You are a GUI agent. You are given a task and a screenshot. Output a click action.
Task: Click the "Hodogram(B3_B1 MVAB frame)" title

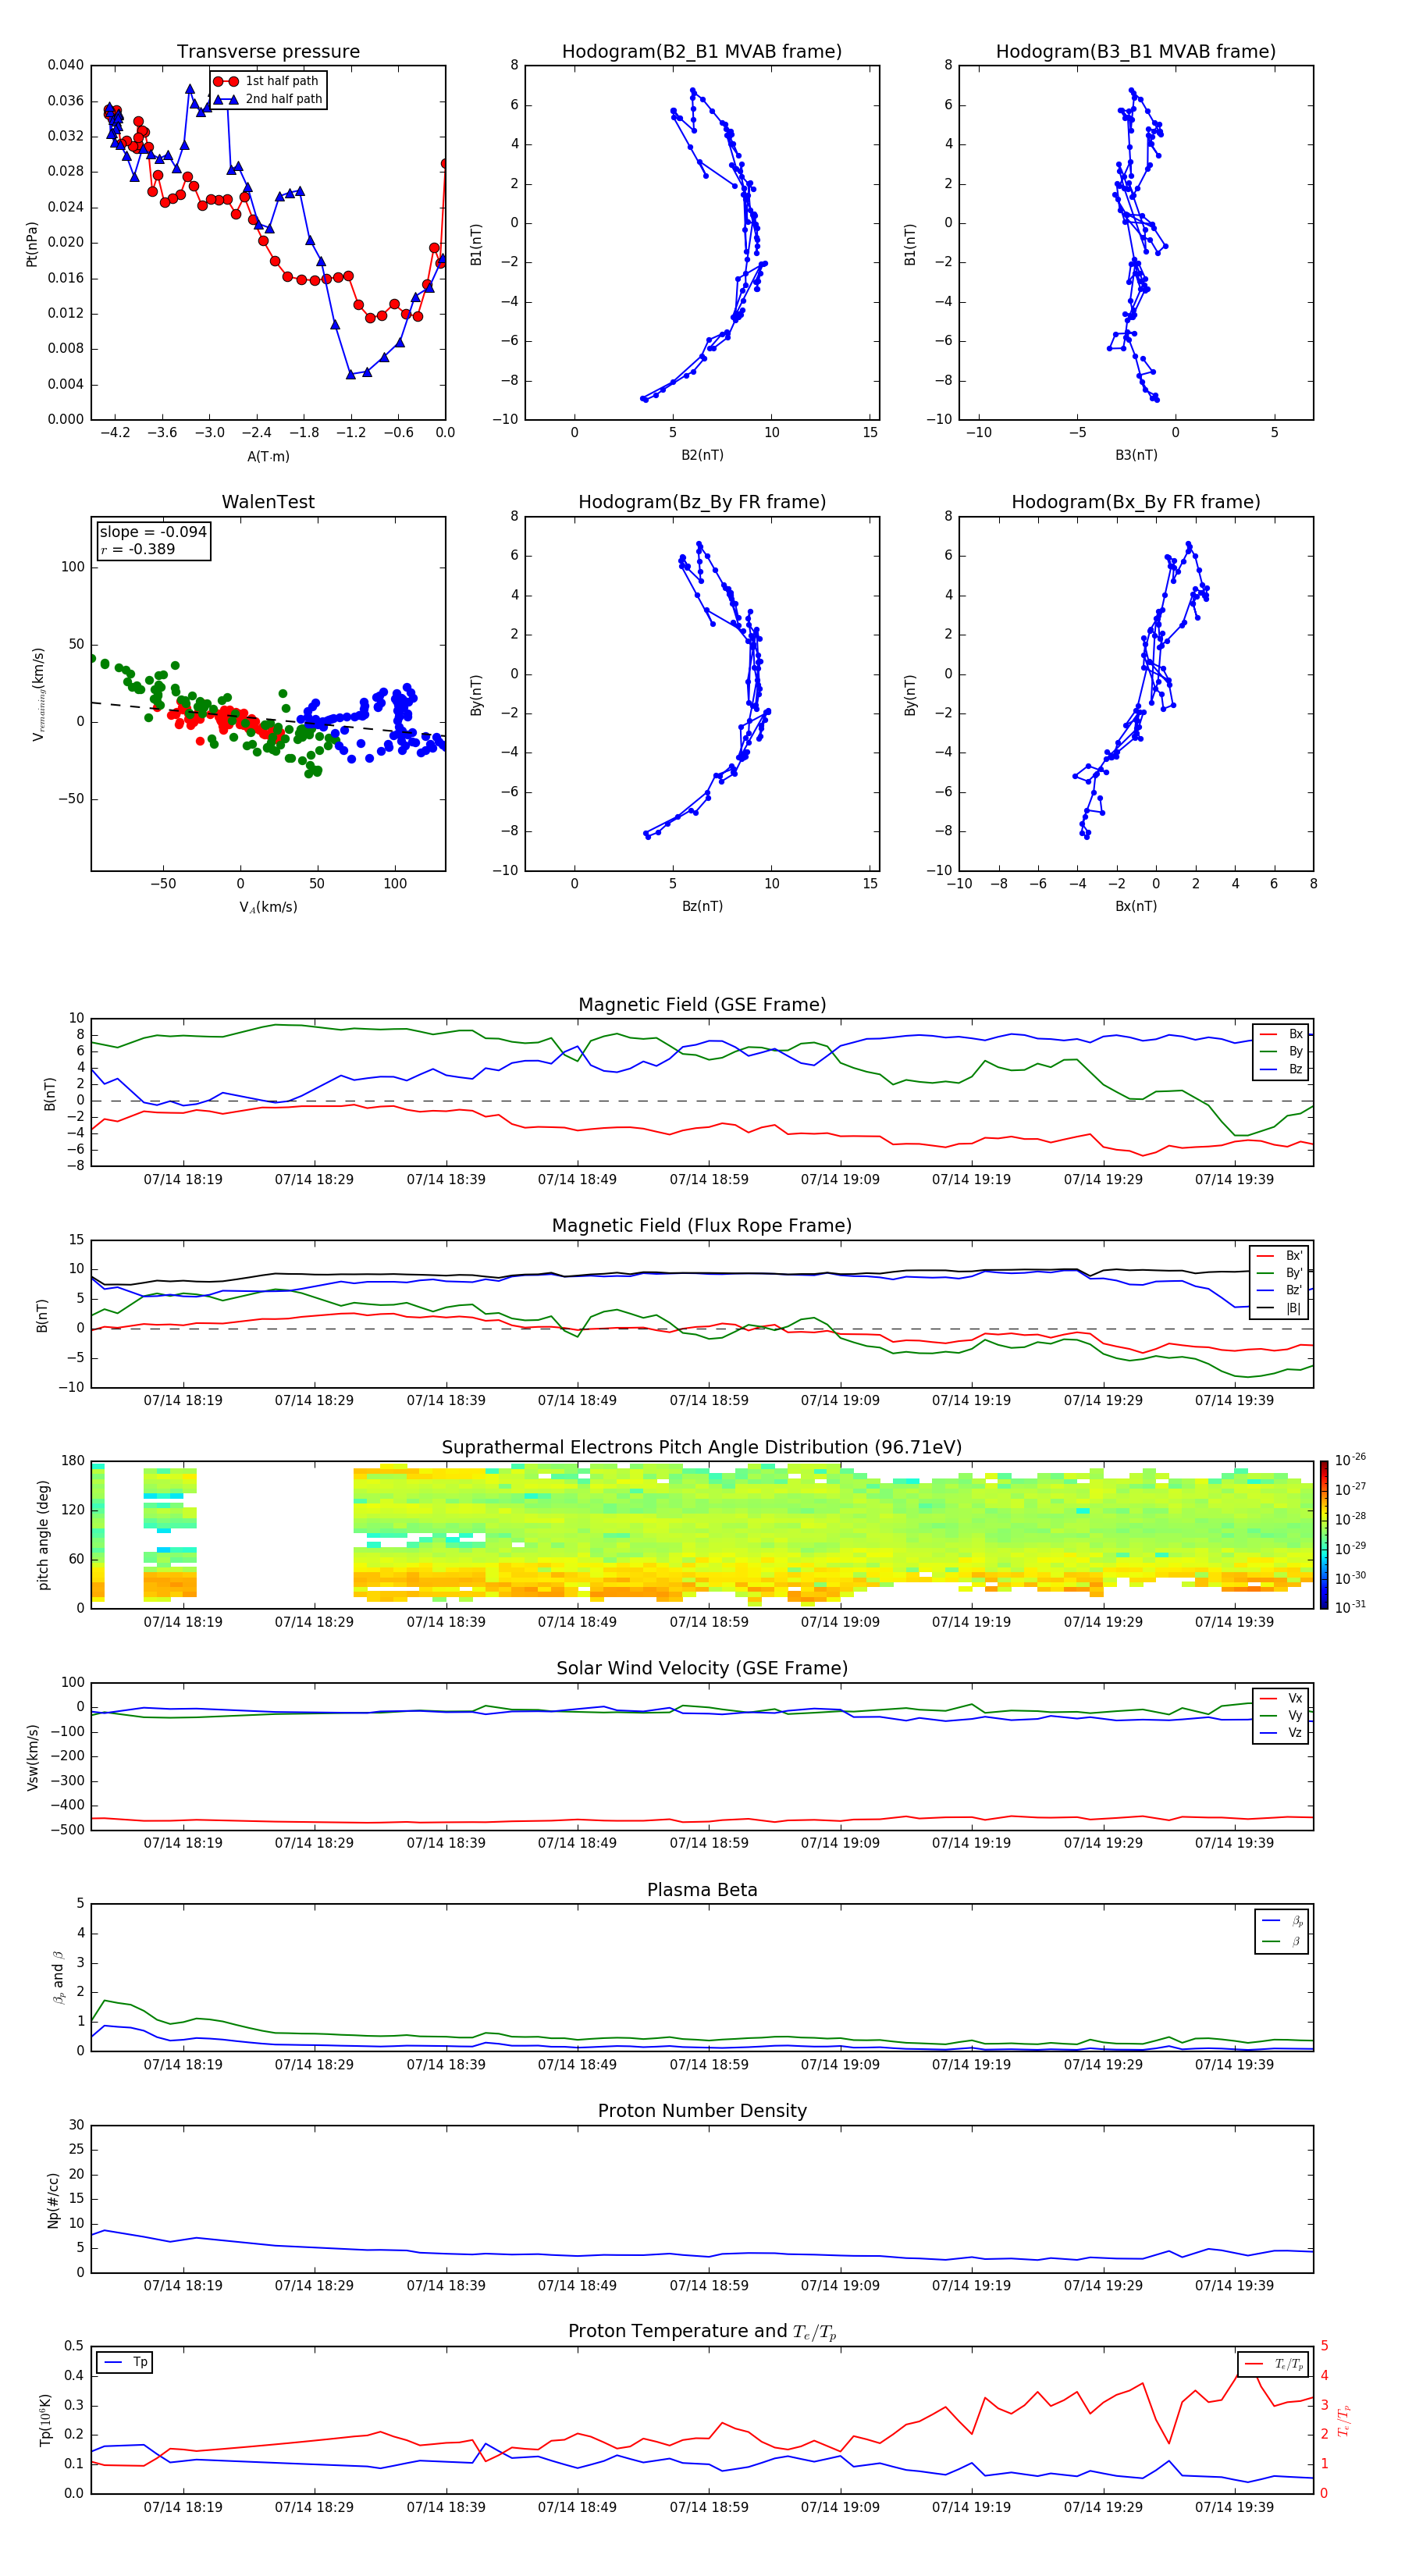[x=1136, y=51]
